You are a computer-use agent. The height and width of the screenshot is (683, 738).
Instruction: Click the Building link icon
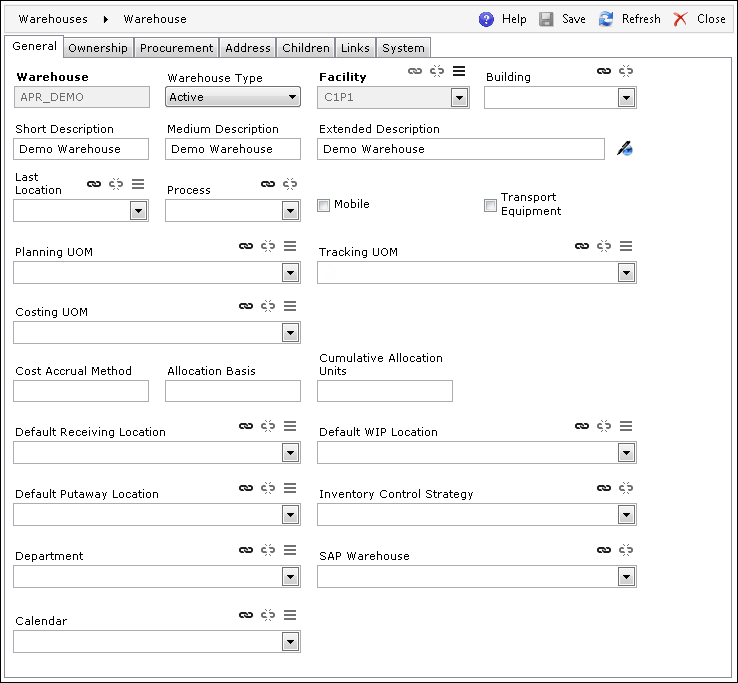pos(604,71)
